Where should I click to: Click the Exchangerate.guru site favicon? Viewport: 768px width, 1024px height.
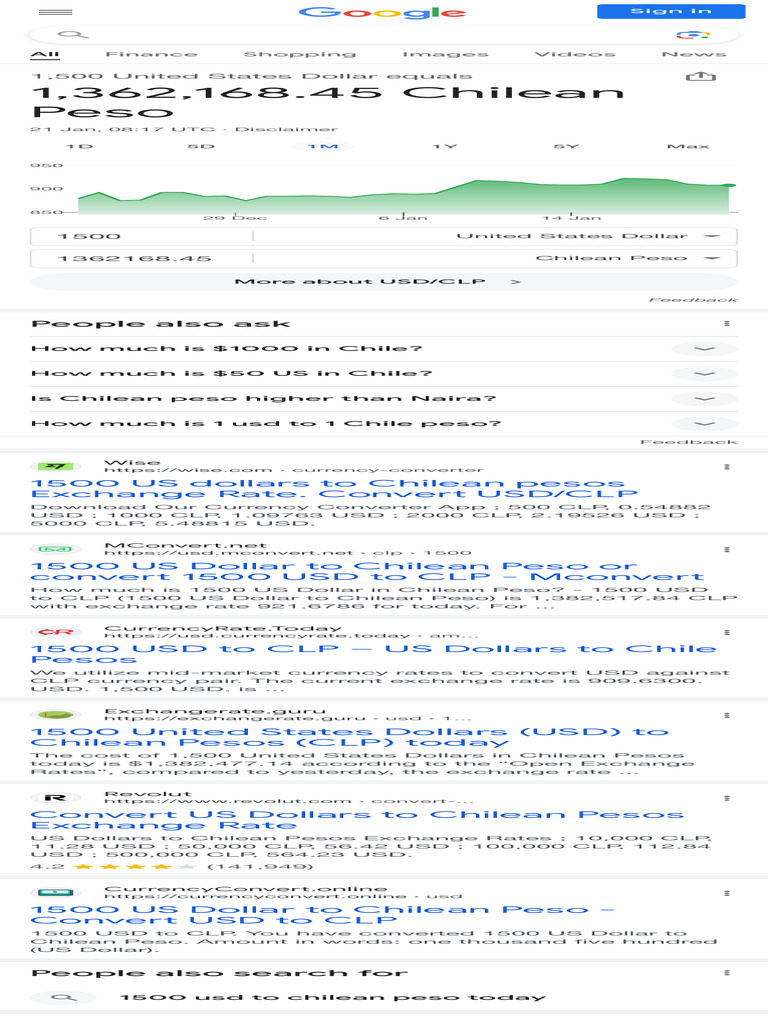coord(56,715)
